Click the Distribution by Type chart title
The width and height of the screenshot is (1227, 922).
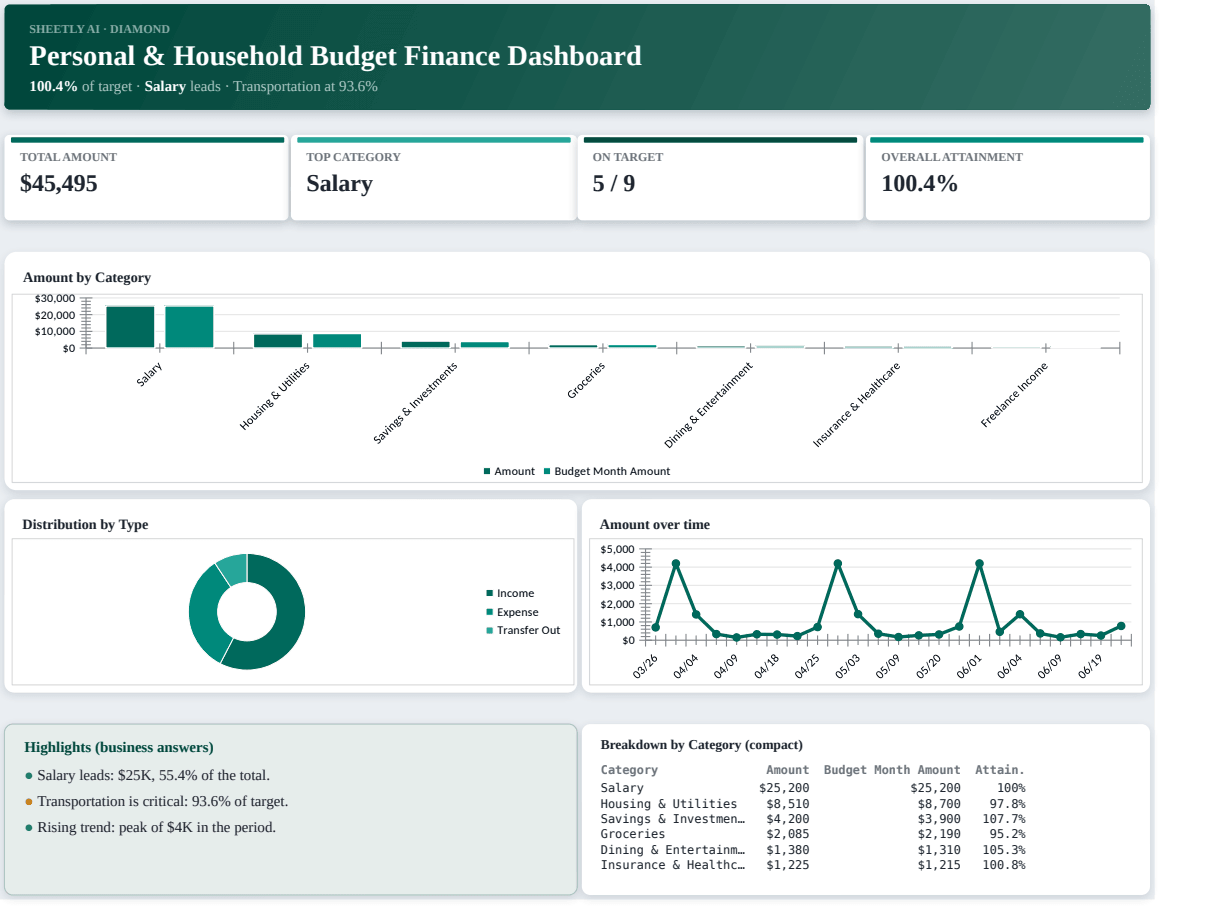[85, 524]
